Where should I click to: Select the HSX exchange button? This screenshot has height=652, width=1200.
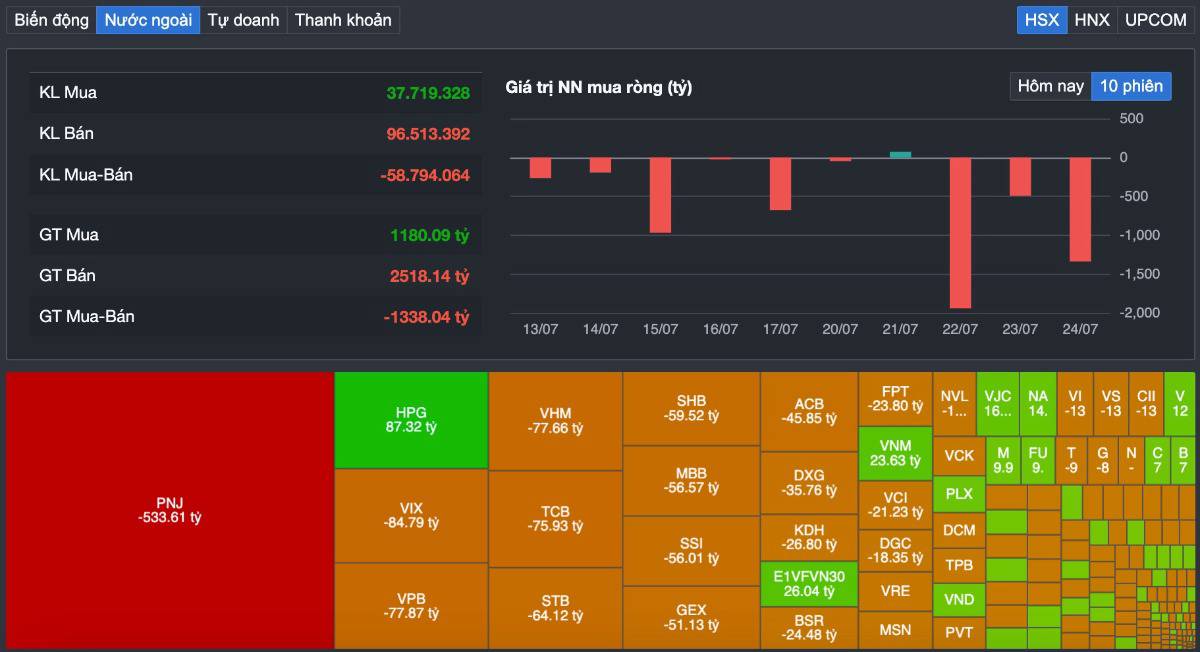click(1042, 20)
